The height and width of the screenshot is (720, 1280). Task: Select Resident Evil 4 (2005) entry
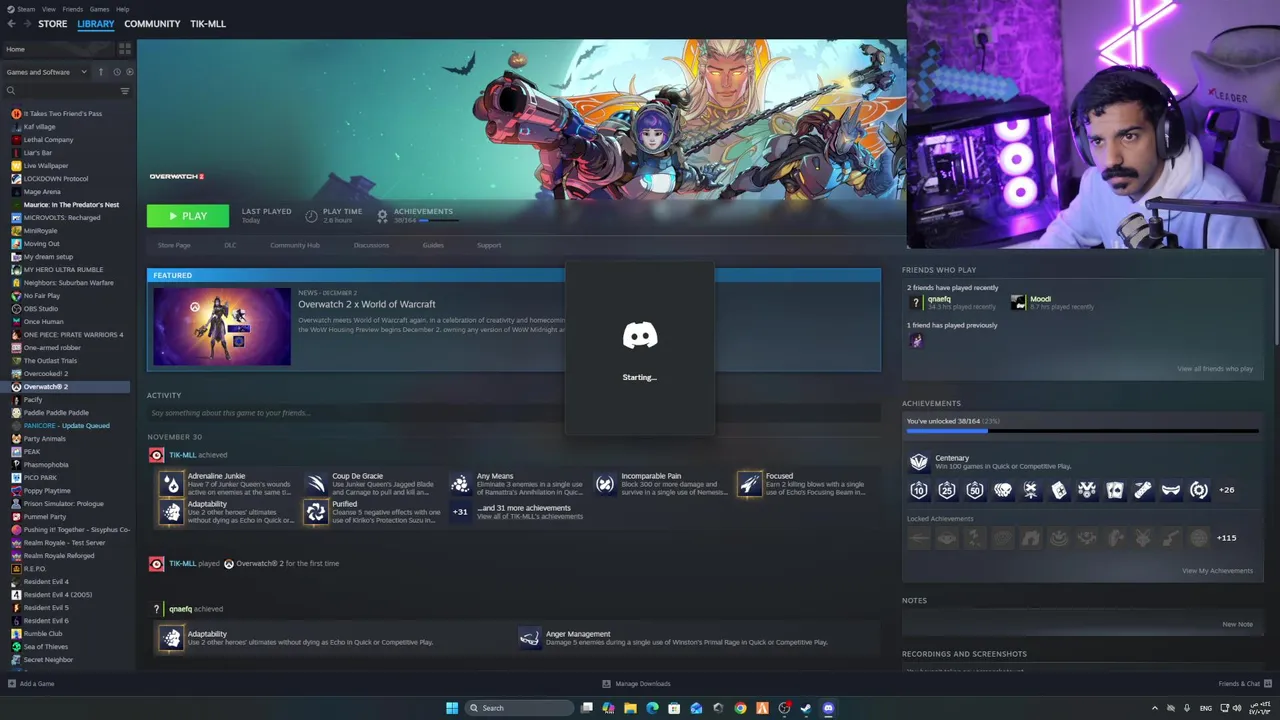point(57,594)
